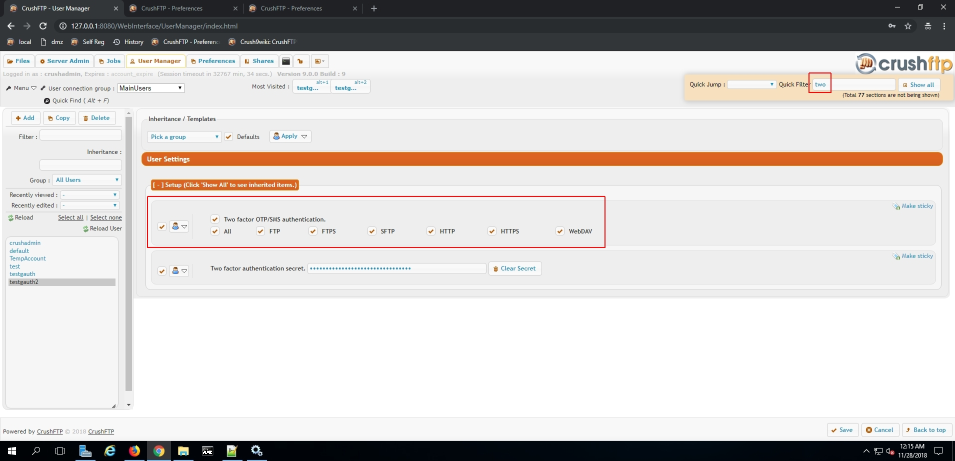This screenshot has width=955, height=461.
Task: Click the incognito icon in the browser toolbar
Action: tap(928, 26)
